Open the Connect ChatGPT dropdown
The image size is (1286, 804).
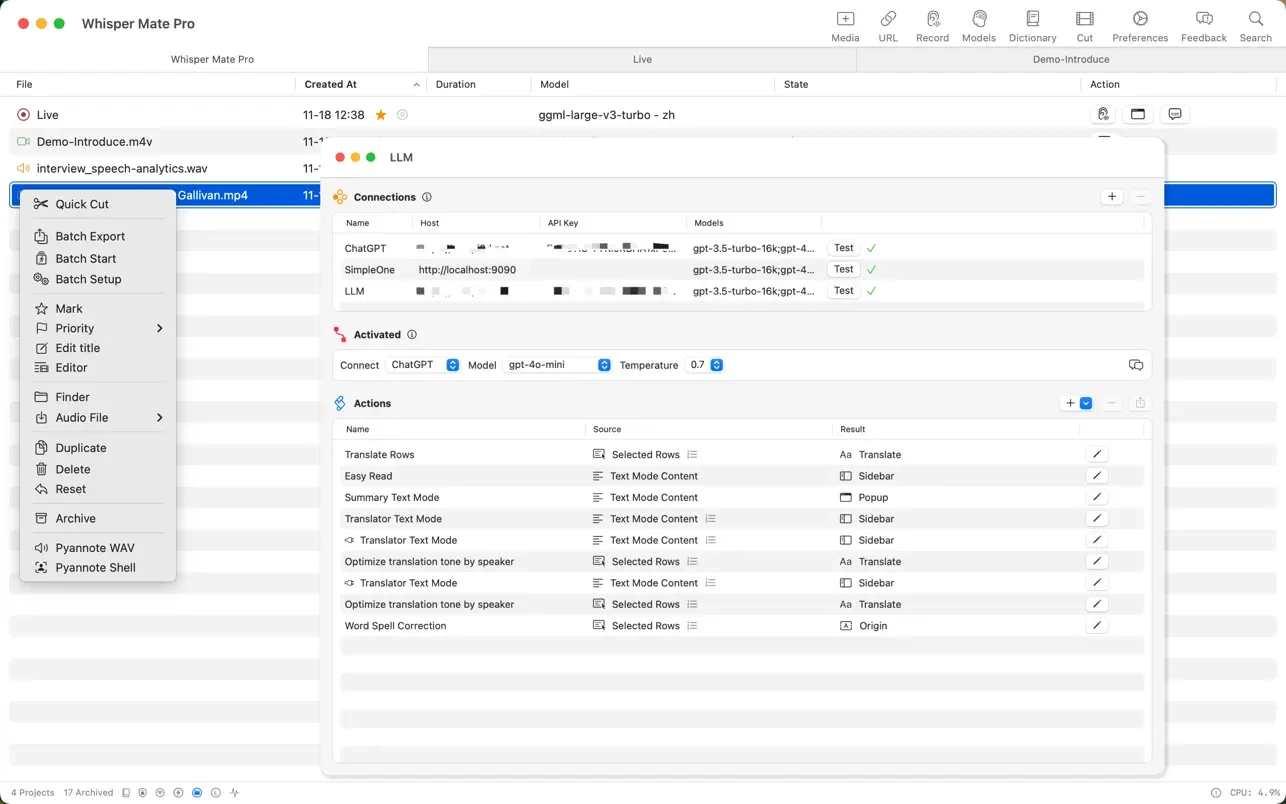point(425,365)
